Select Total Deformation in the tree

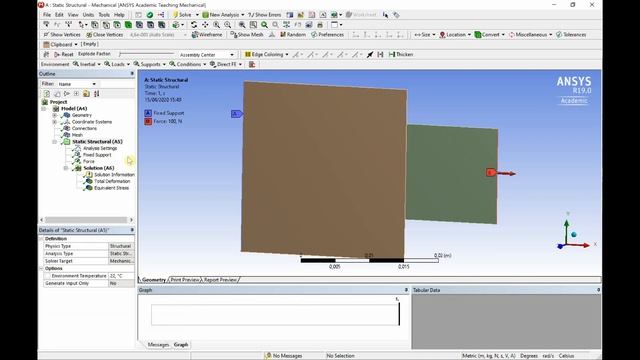tap(112, 181)
